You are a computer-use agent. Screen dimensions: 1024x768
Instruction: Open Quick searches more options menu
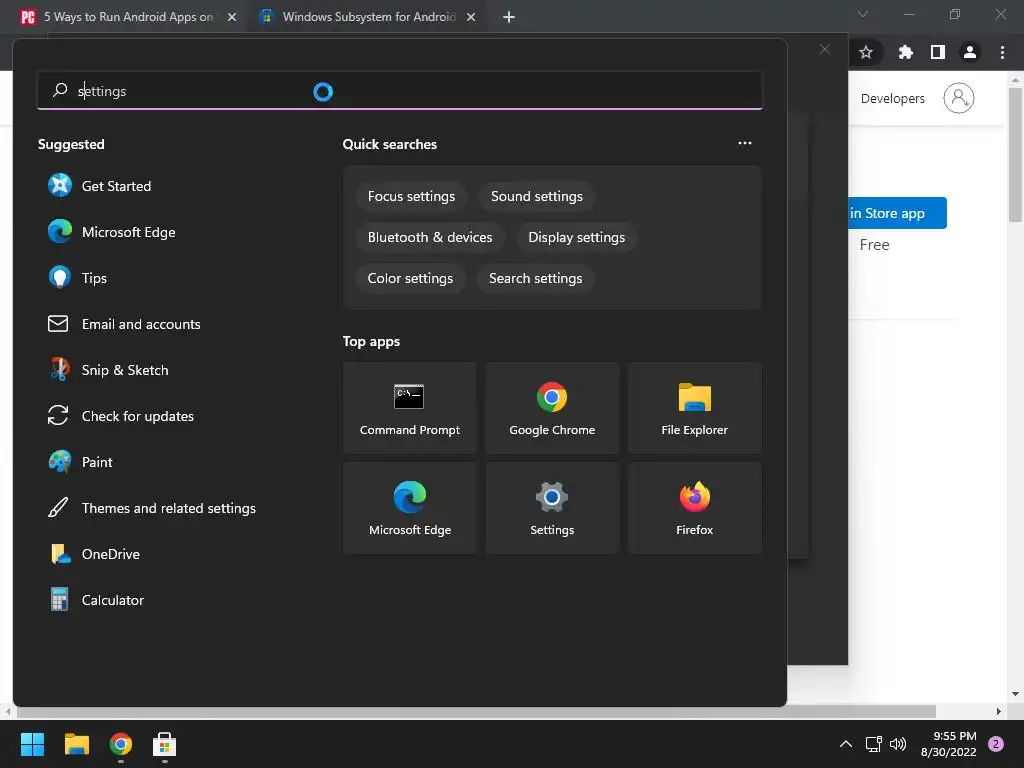744,144
